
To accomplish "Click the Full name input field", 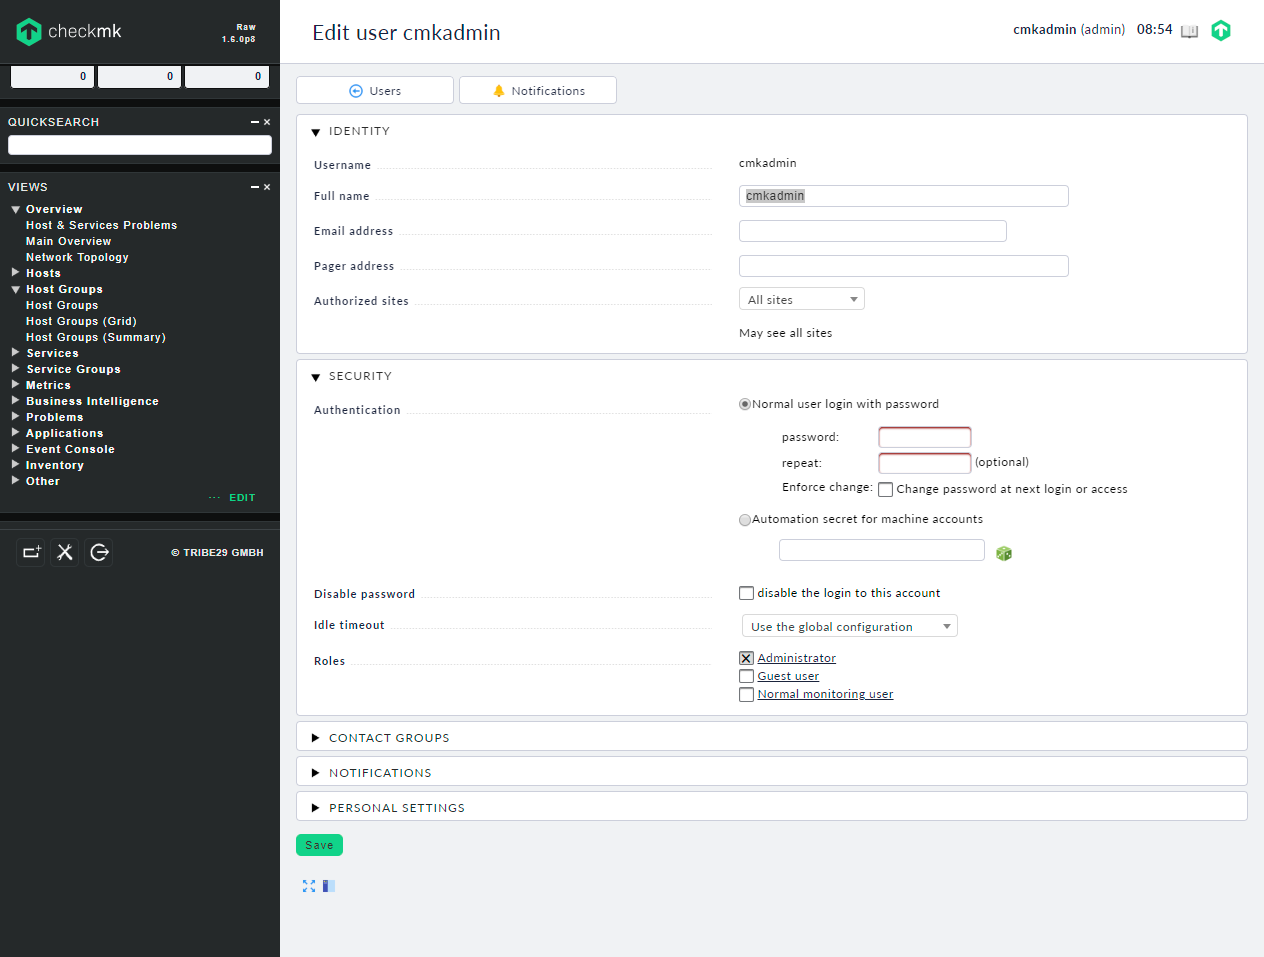I will click(x=904, y=196).
